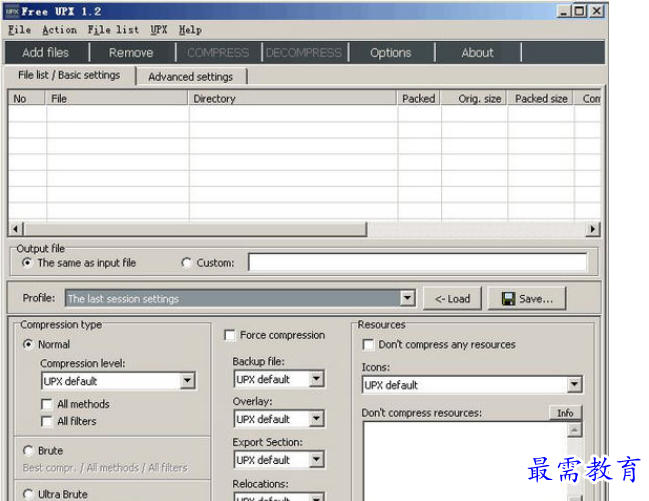
Task: Click the Free UPX title bar icon
Action: [x=12, y=11]
